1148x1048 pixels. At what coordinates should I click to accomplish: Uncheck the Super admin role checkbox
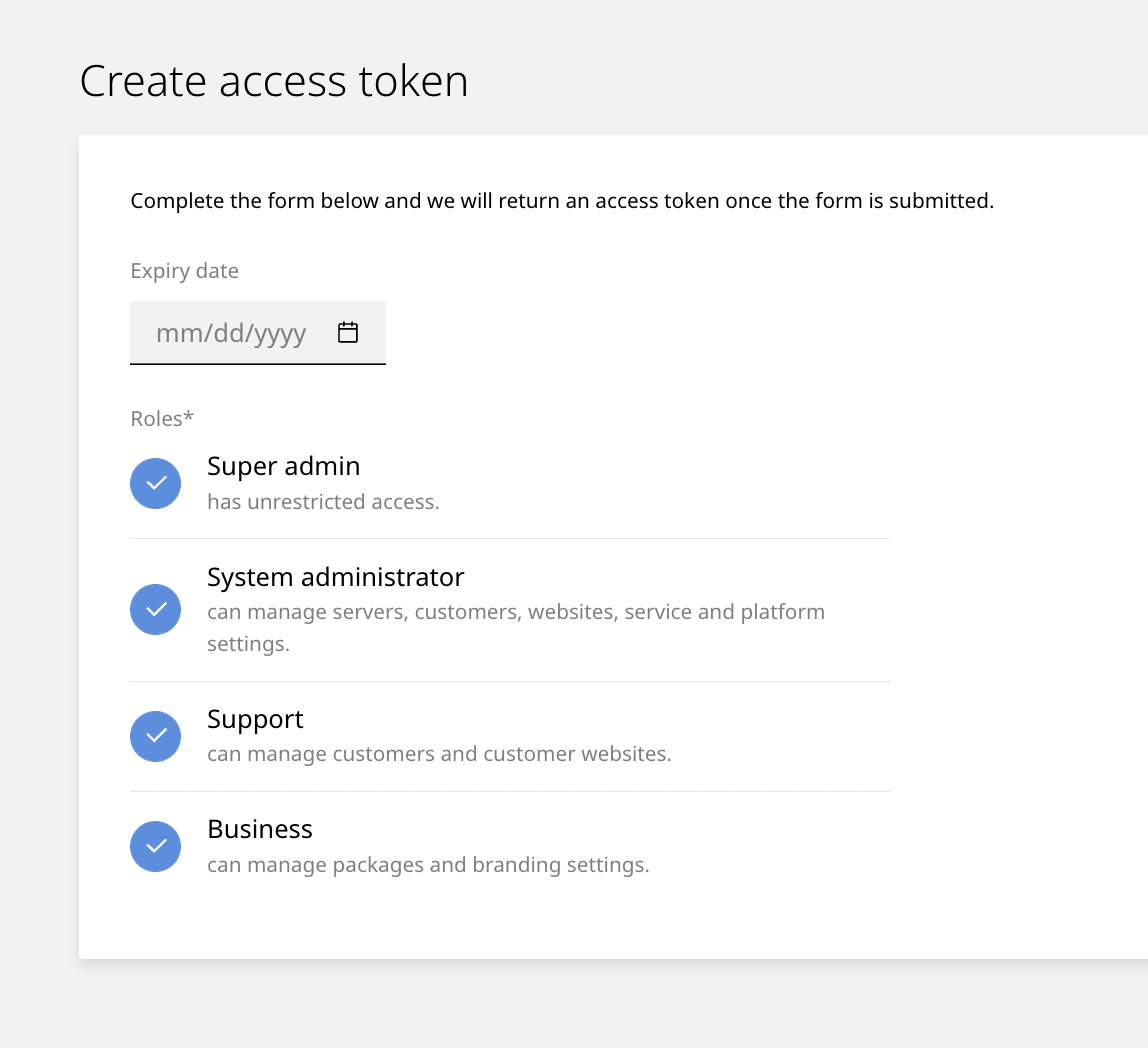click(x=156, y=484)
